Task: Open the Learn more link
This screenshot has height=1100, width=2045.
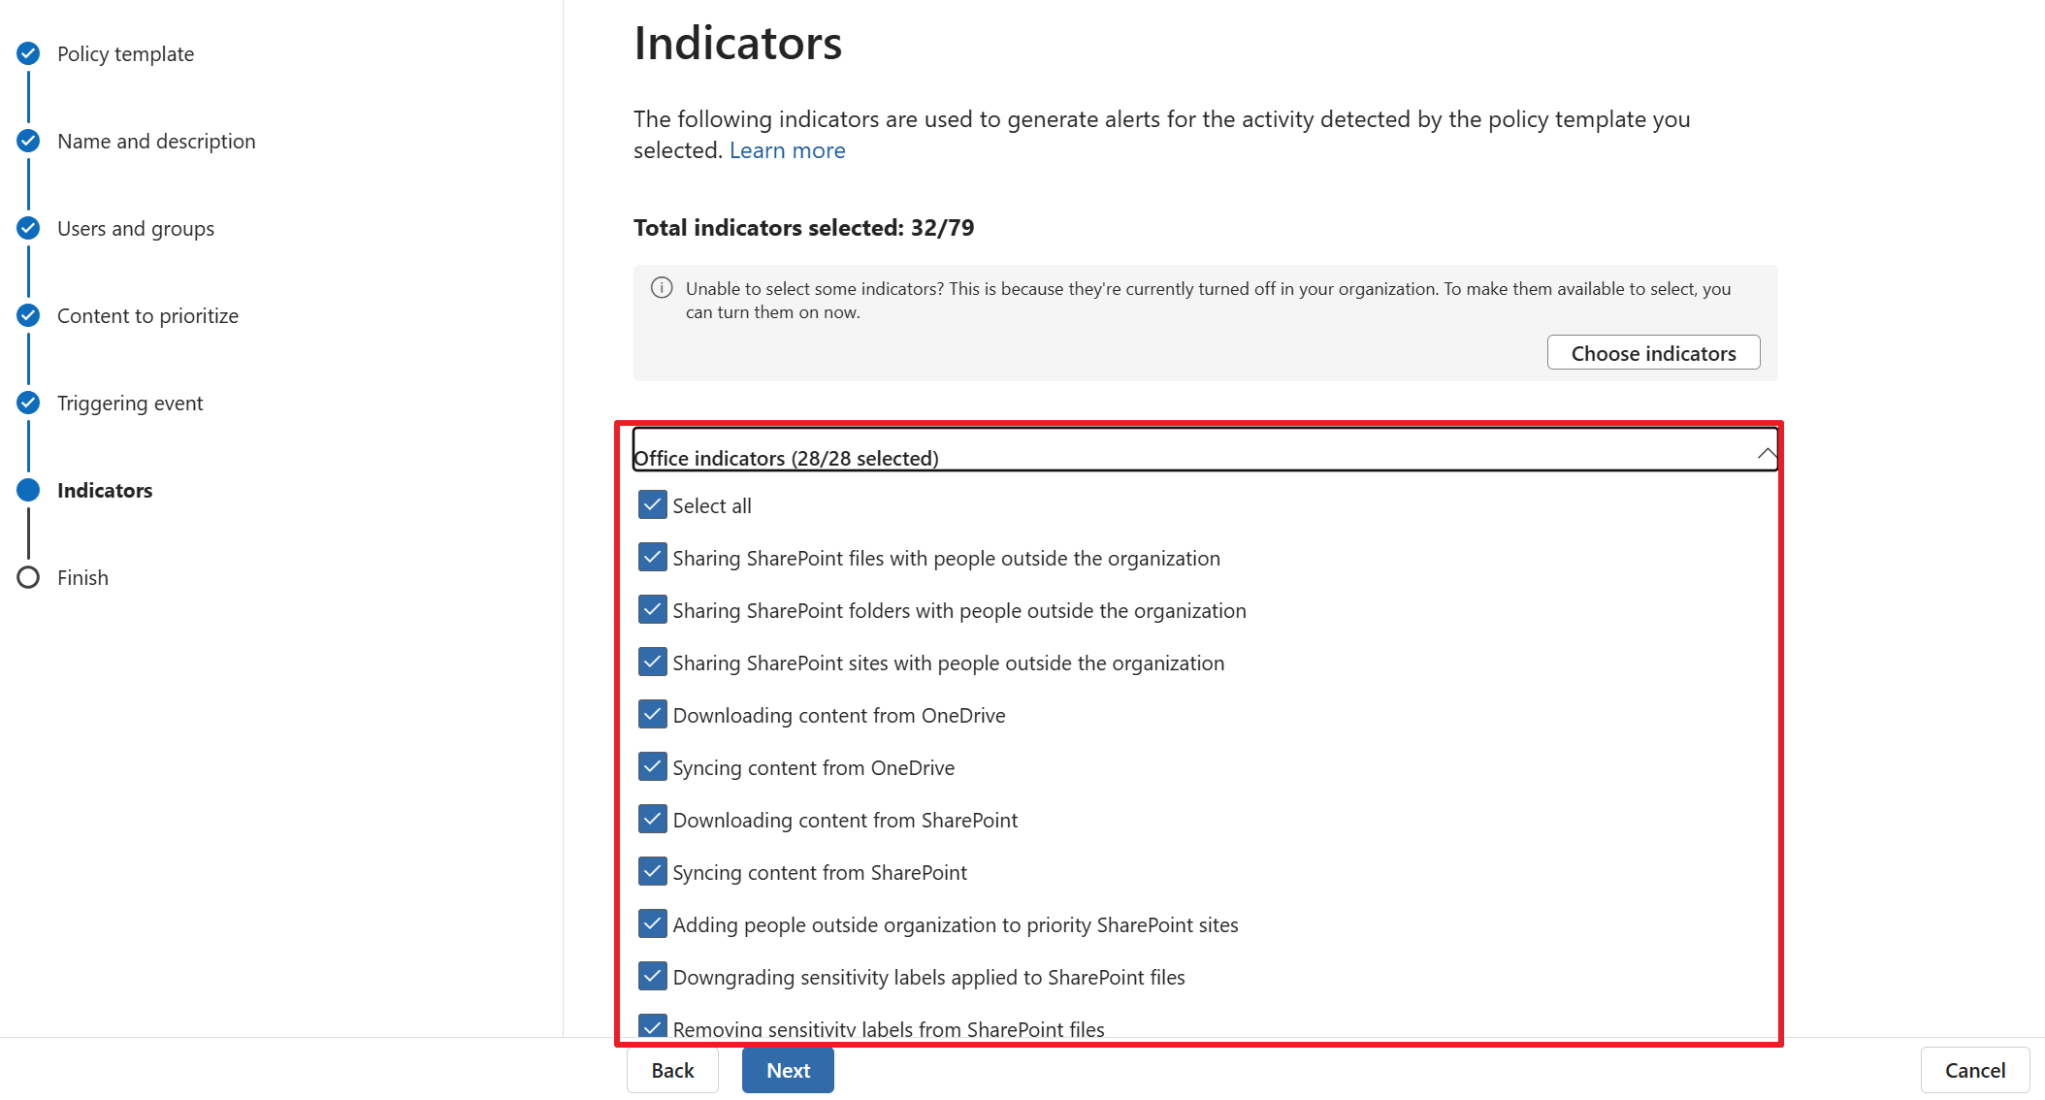Action: [x=787, y=150]
